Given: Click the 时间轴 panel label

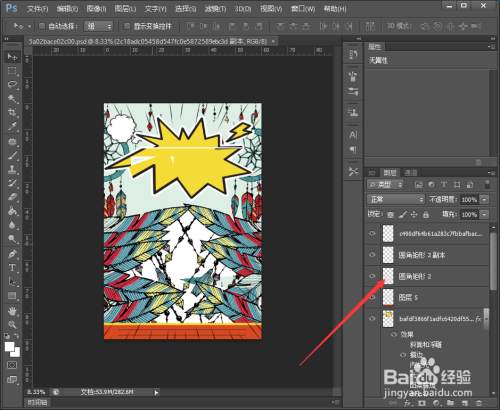Looking at the screenshot, I should [37, 402].
